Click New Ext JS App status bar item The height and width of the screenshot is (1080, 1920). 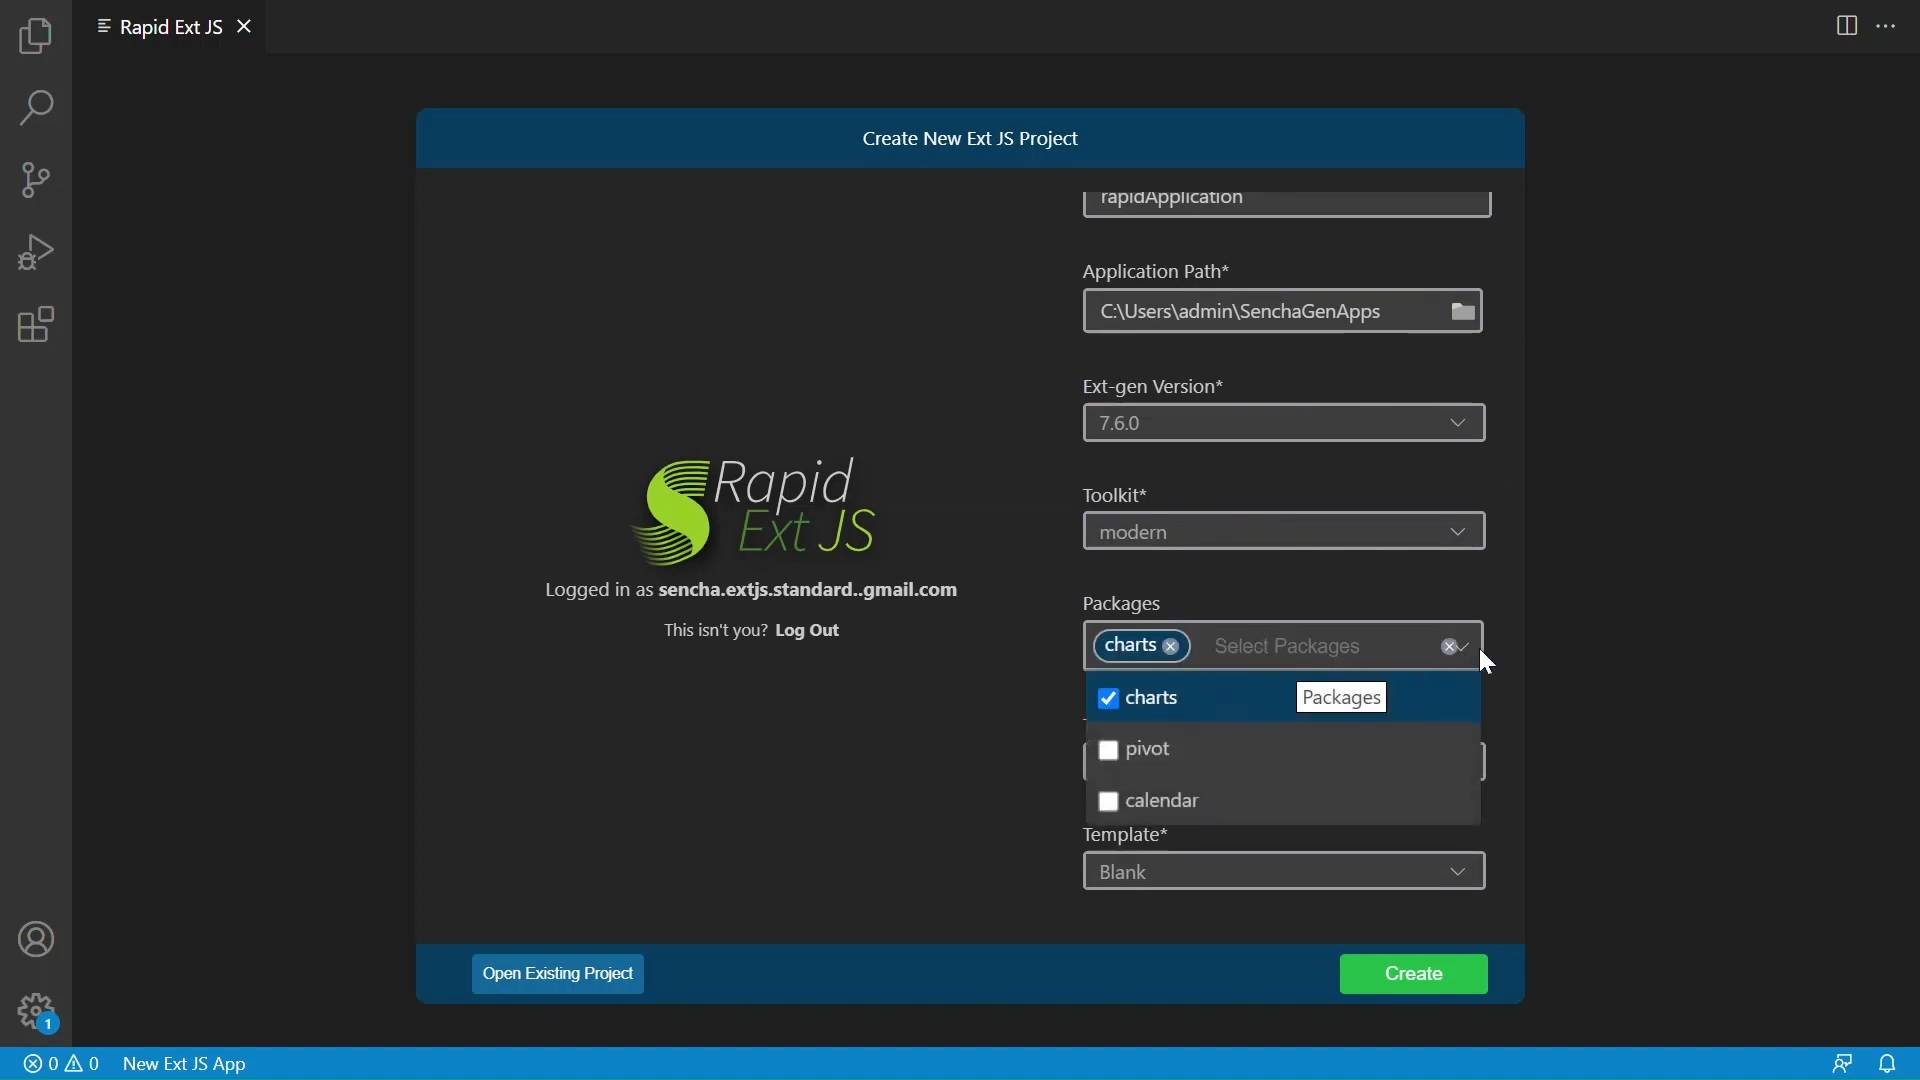point(185,1065)
